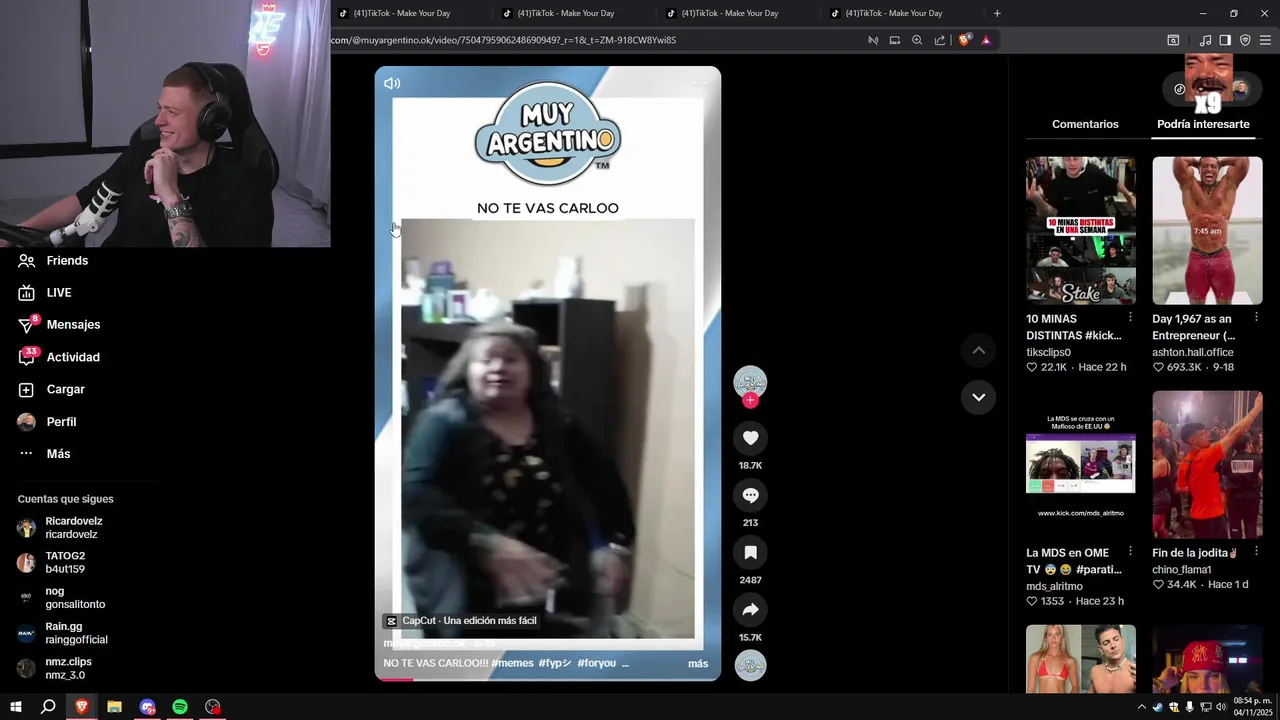Open Brave hamburger main menu

tap(1265, 40)
